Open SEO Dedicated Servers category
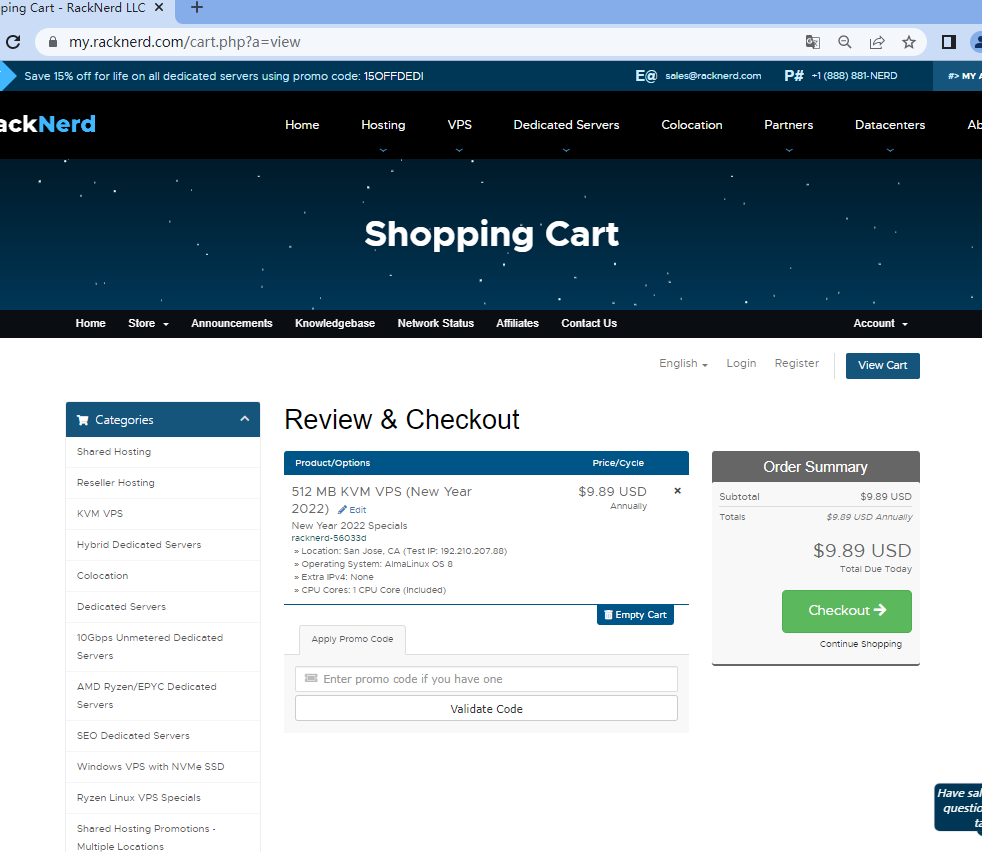The image size is (982, 852). 163,736
